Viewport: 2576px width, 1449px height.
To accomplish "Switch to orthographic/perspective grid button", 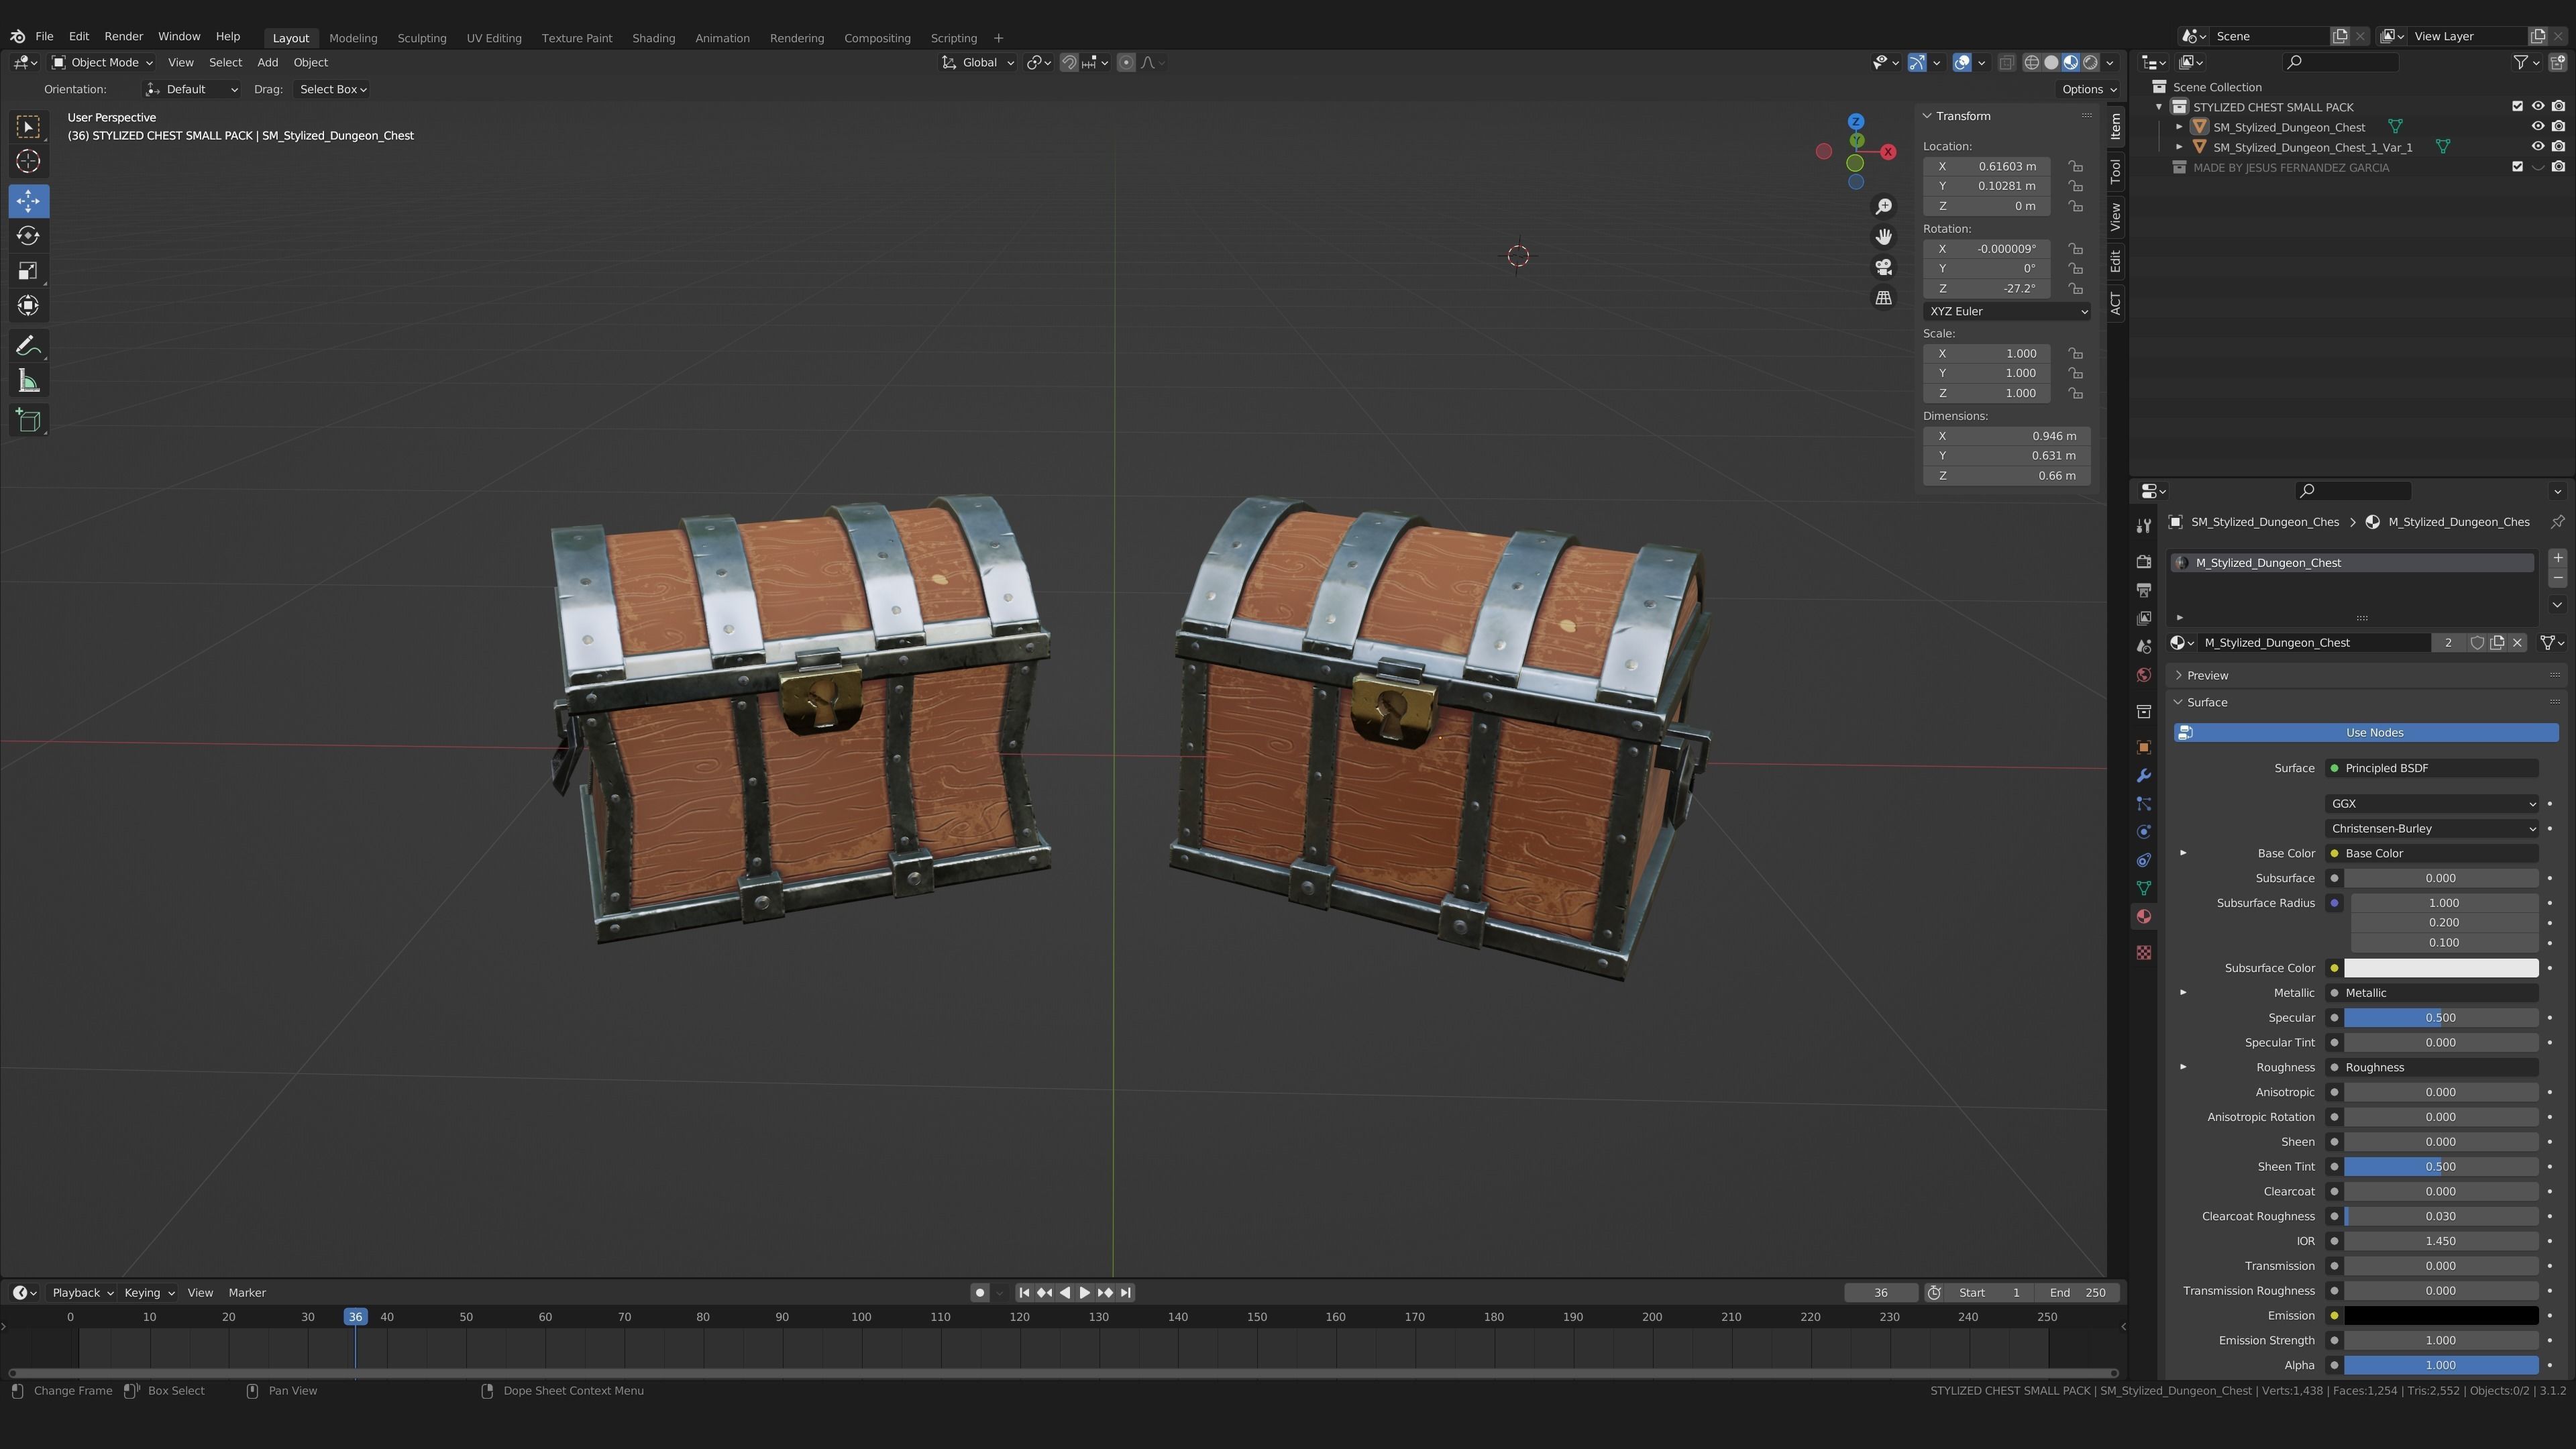I will [1883, 298].
